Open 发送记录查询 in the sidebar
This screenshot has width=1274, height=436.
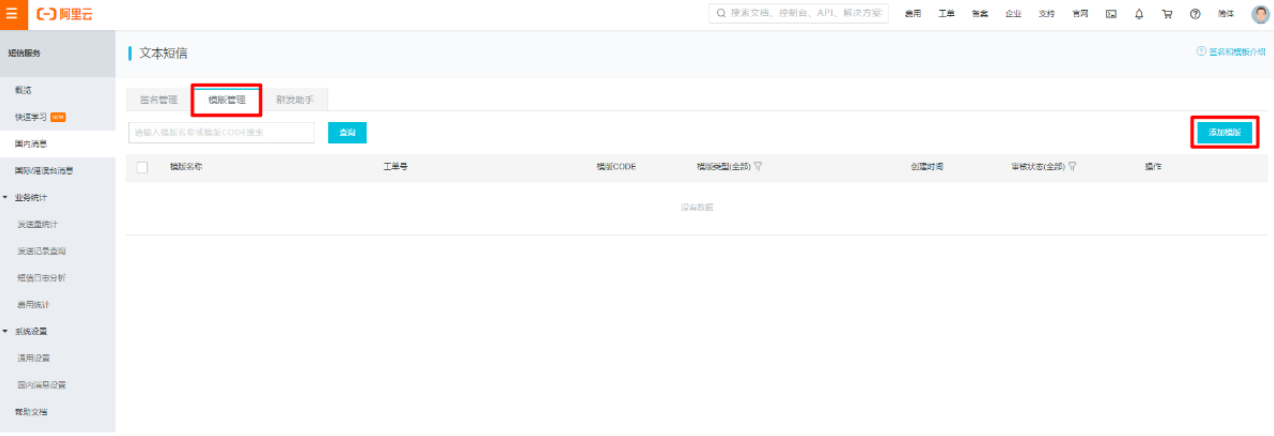tap(42, 251)
